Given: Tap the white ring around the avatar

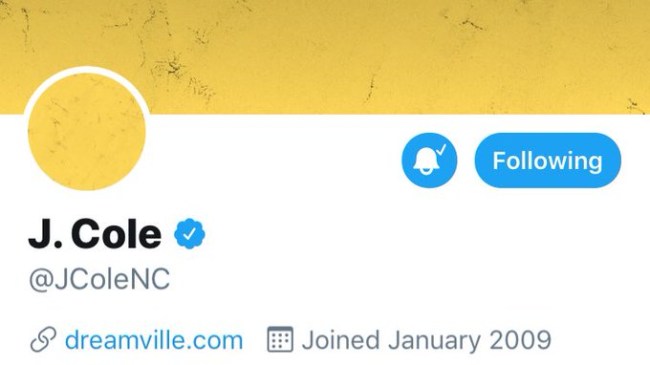Looking at the screenshot, I should pyautogui.click(x=87, y=70).
